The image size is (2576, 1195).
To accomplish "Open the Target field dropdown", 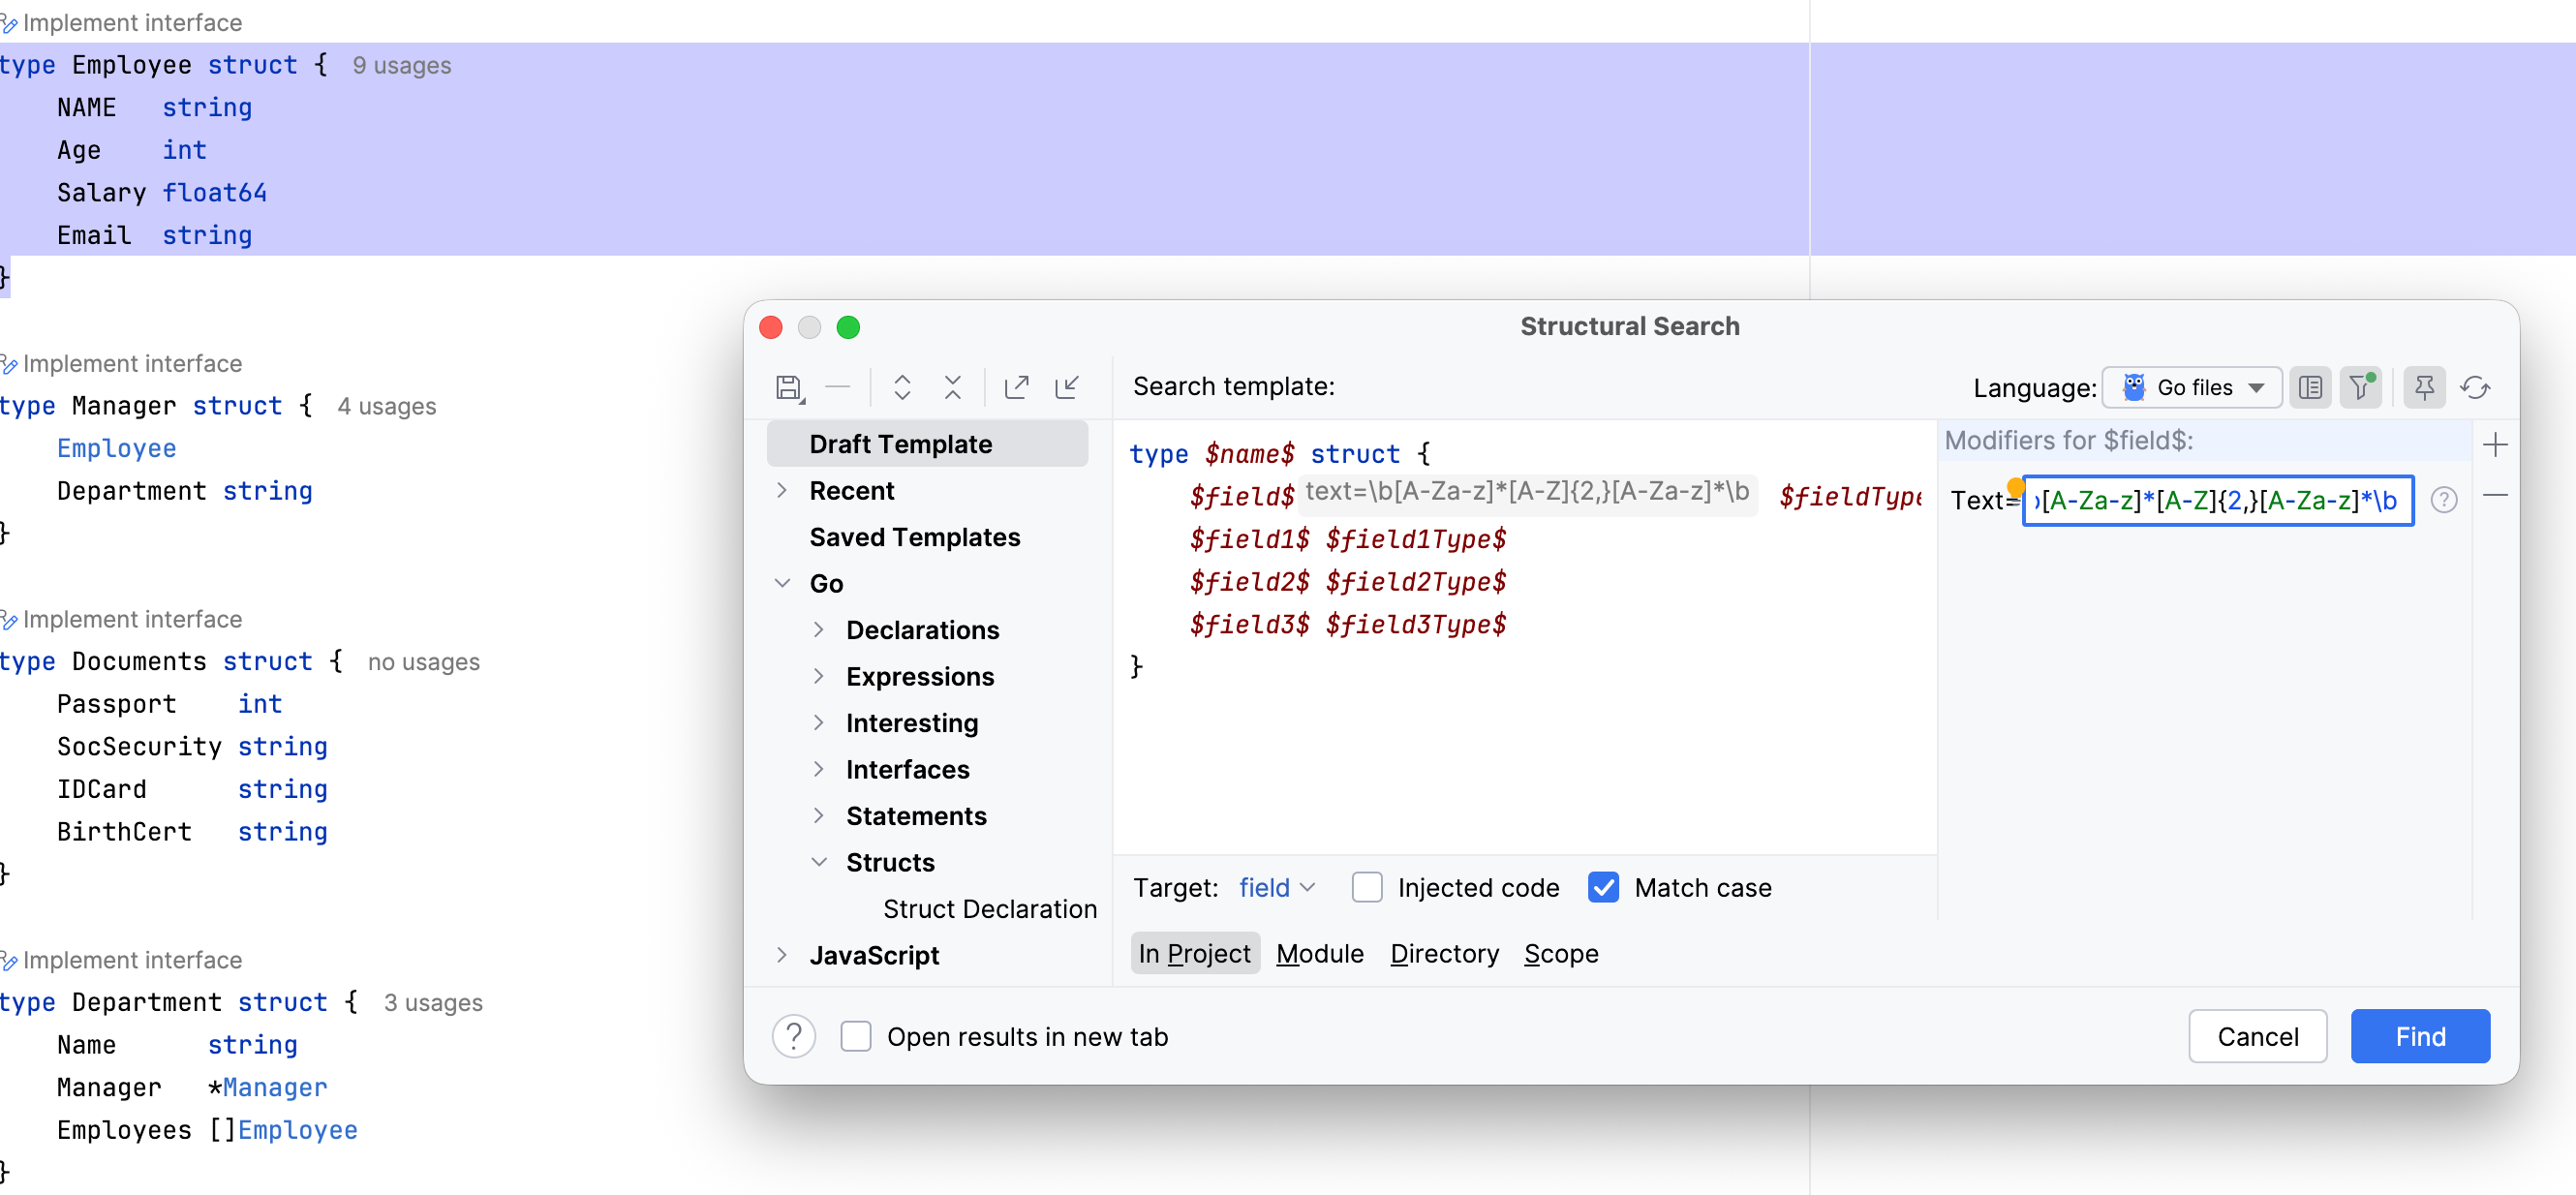I will (x=1277, y=887).
